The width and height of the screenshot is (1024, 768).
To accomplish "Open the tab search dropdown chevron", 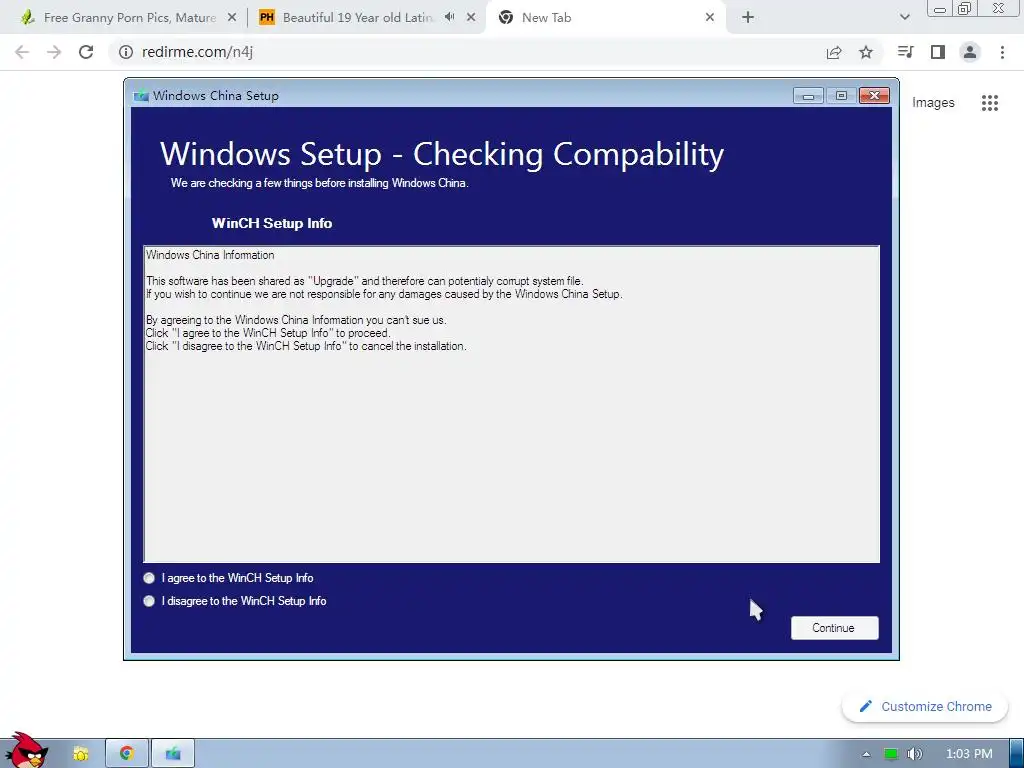I will (904, 17).
